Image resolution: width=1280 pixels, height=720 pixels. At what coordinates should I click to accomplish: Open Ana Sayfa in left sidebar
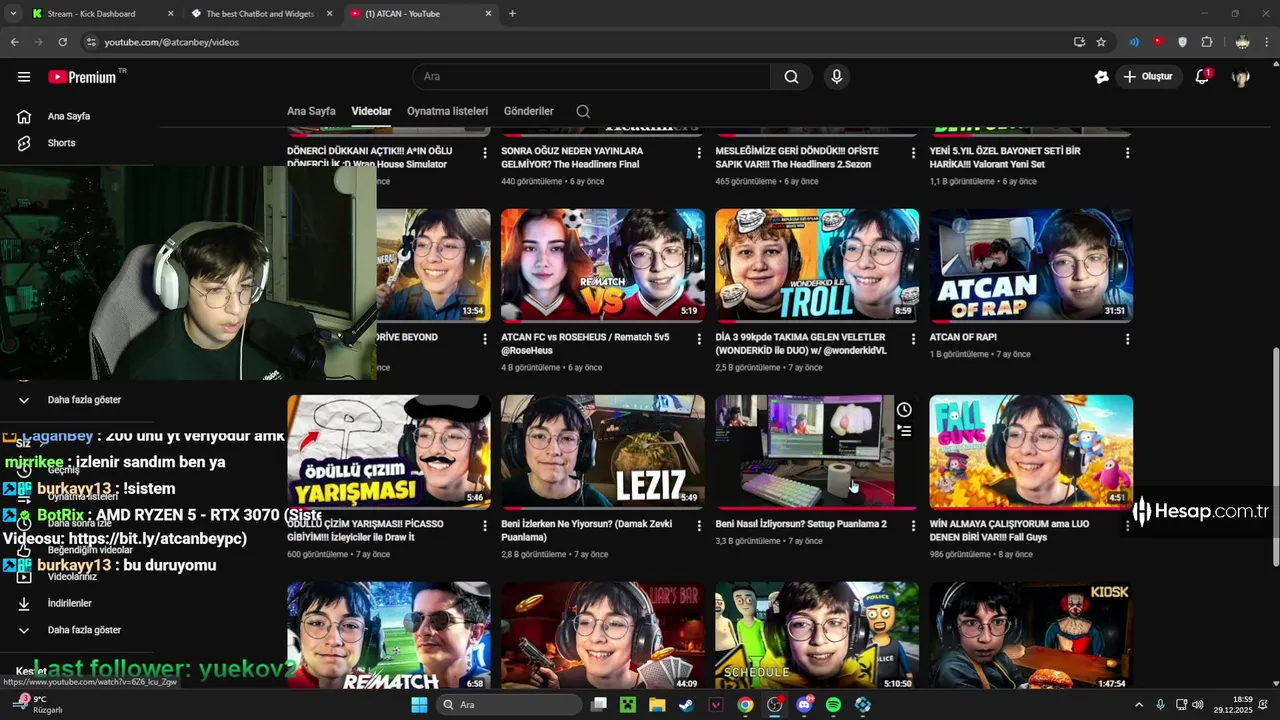pos(68,116)
